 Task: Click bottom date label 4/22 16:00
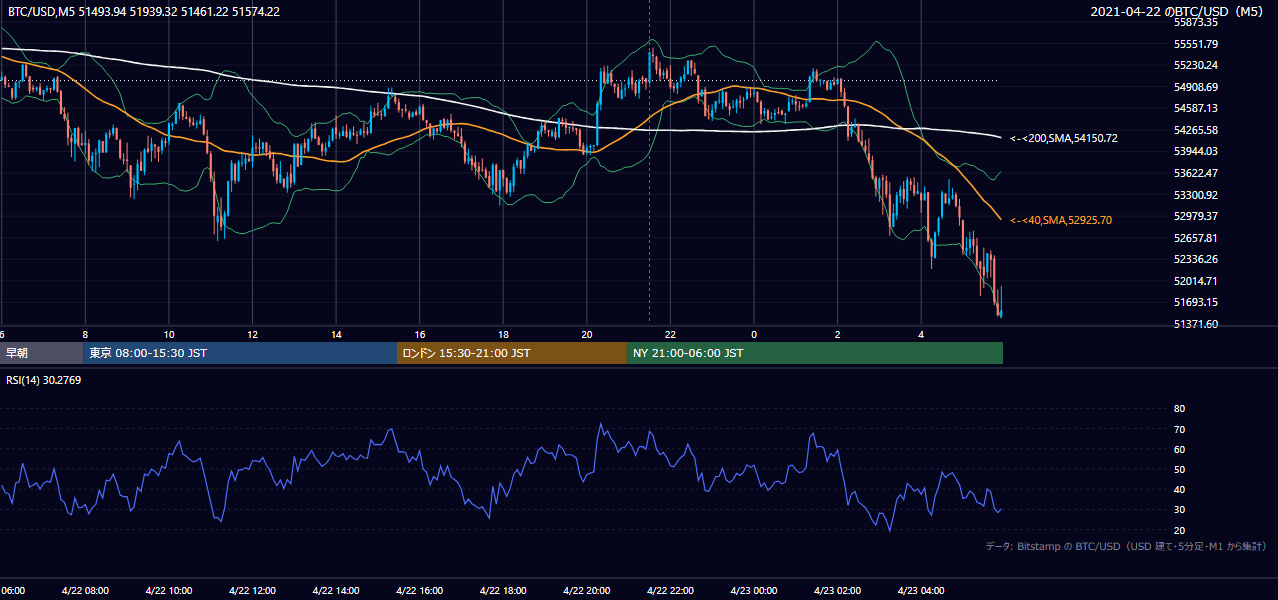419,590
